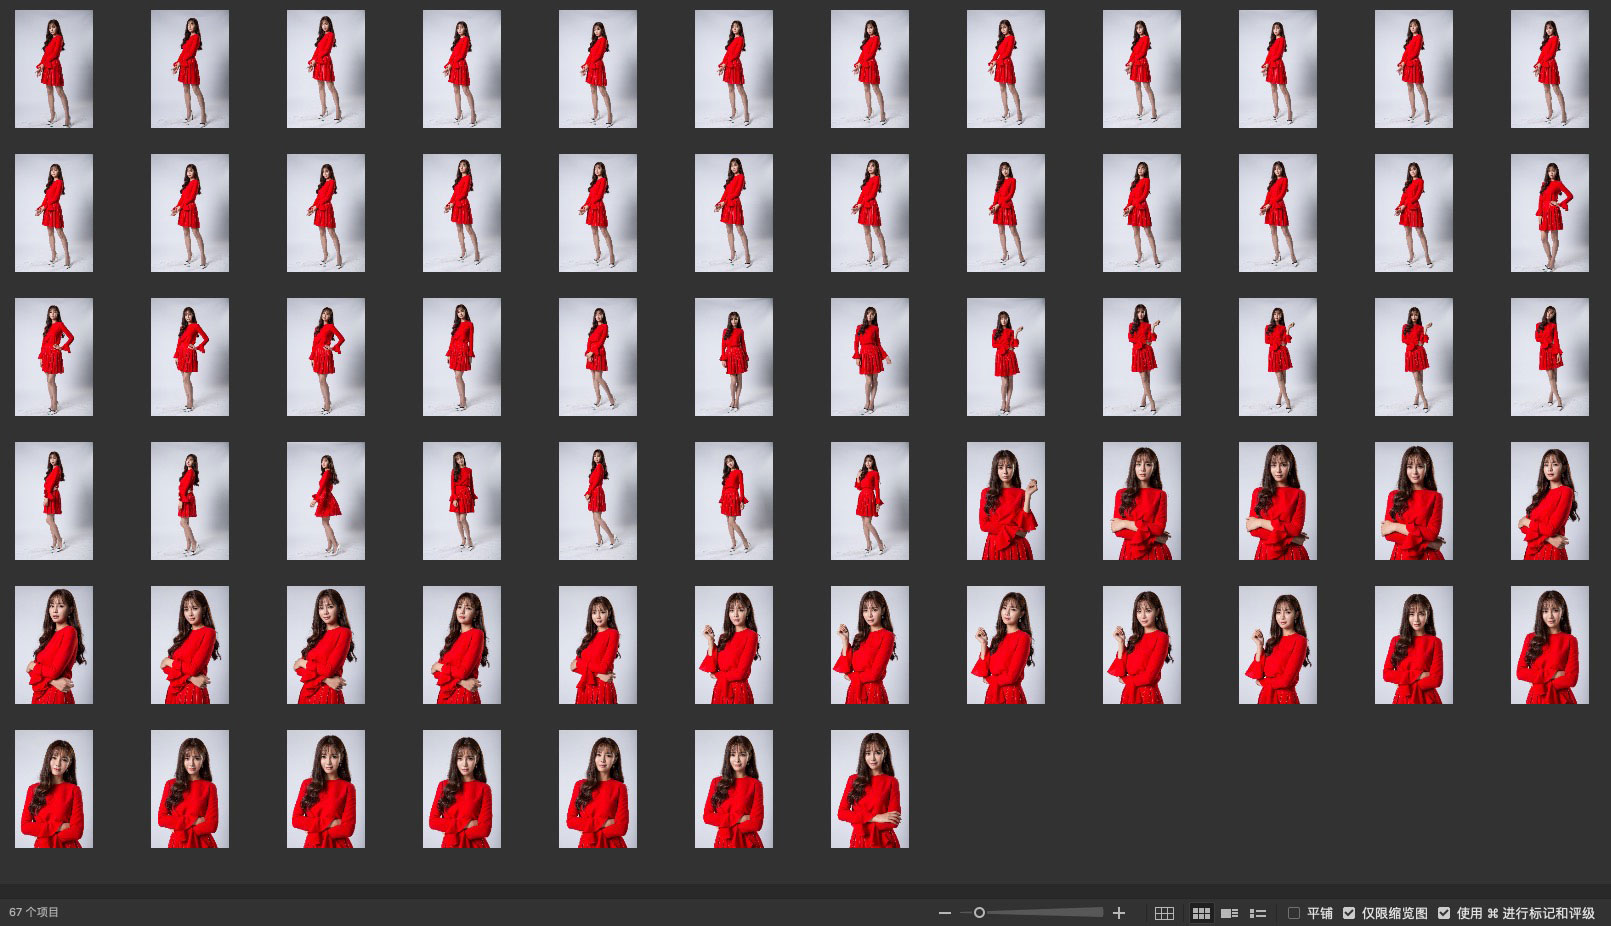Viewport: 1611px width, 926px height.
Task: Select the last thumbnail in the fifth row
Action: (x=1549, y=645)
